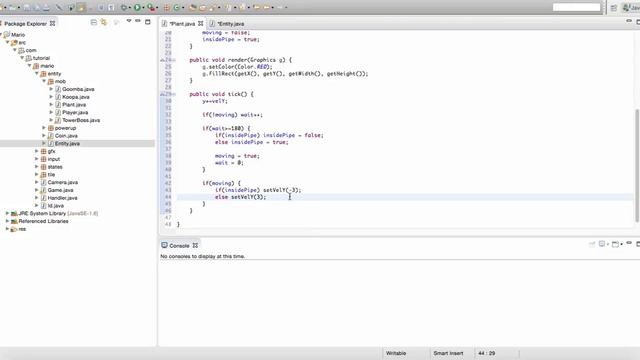This screenshot has height=360, width=640.
Task: Toggle folding for the tick method
Action: 174,94
